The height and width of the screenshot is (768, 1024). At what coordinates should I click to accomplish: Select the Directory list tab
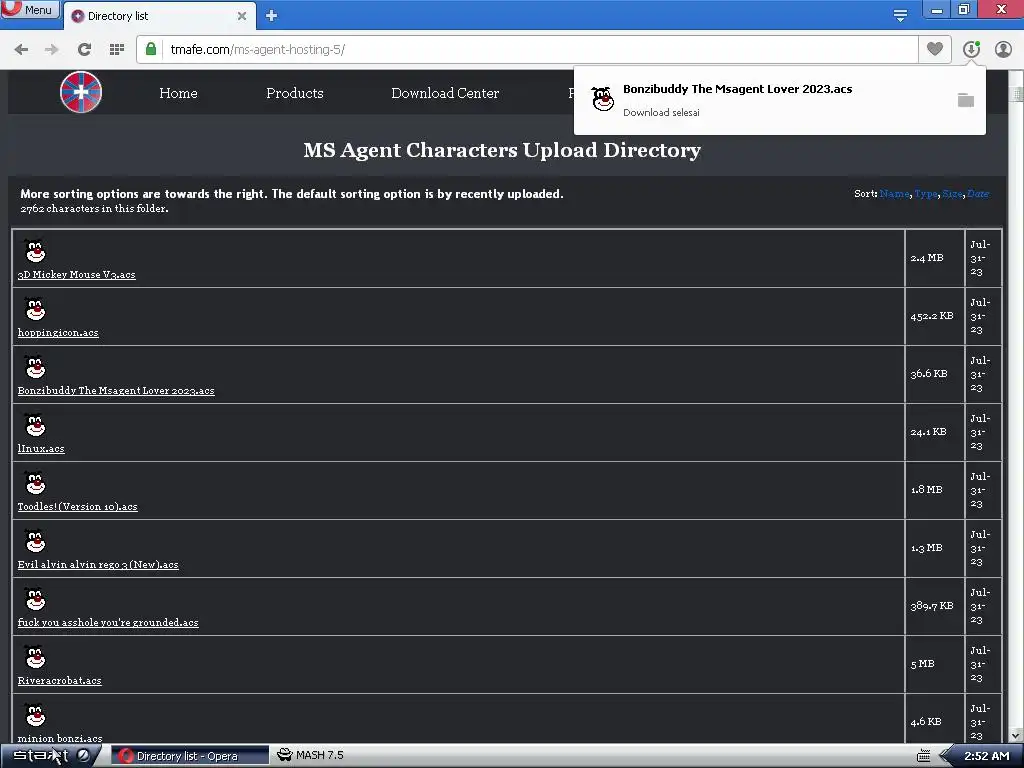pyautogui.click(x=159, y=16)
